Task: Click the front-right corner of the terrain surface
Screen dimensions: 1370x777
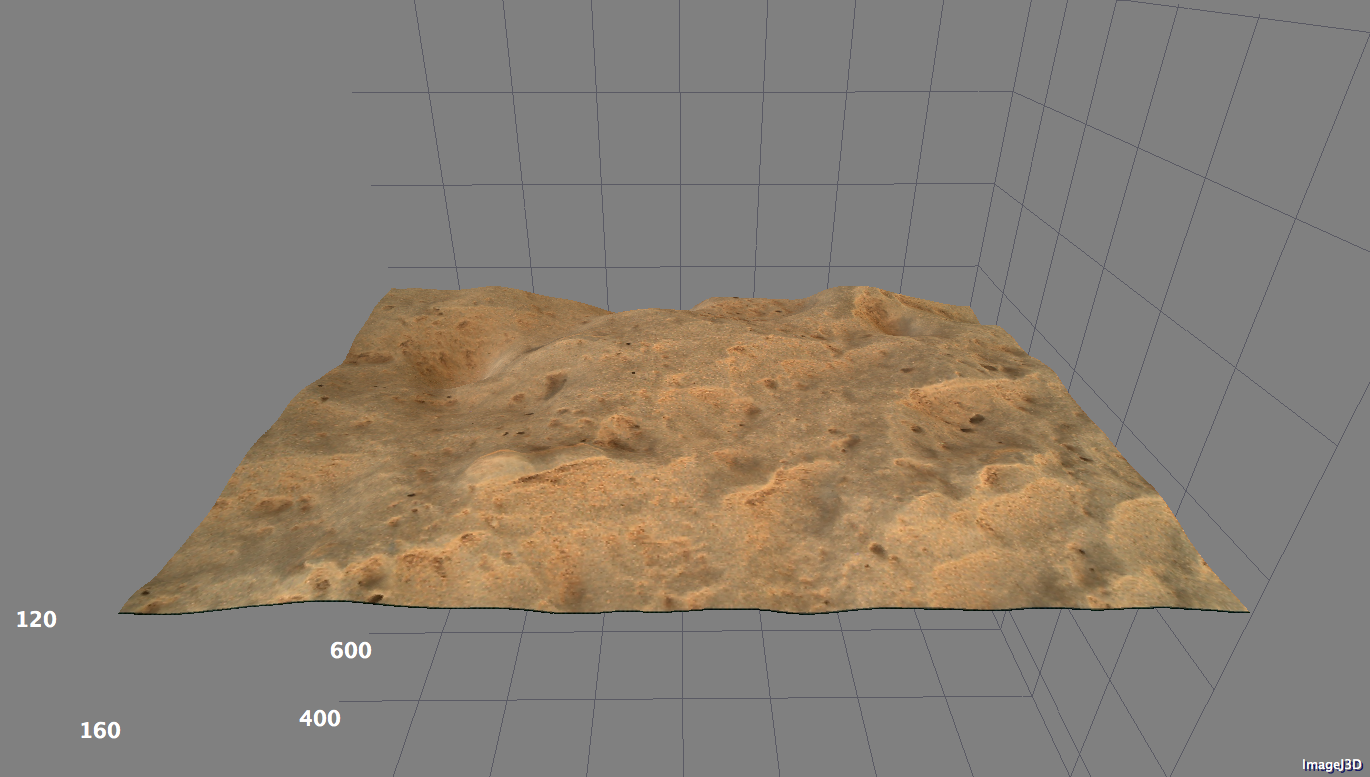Action: click(1244, 607)
